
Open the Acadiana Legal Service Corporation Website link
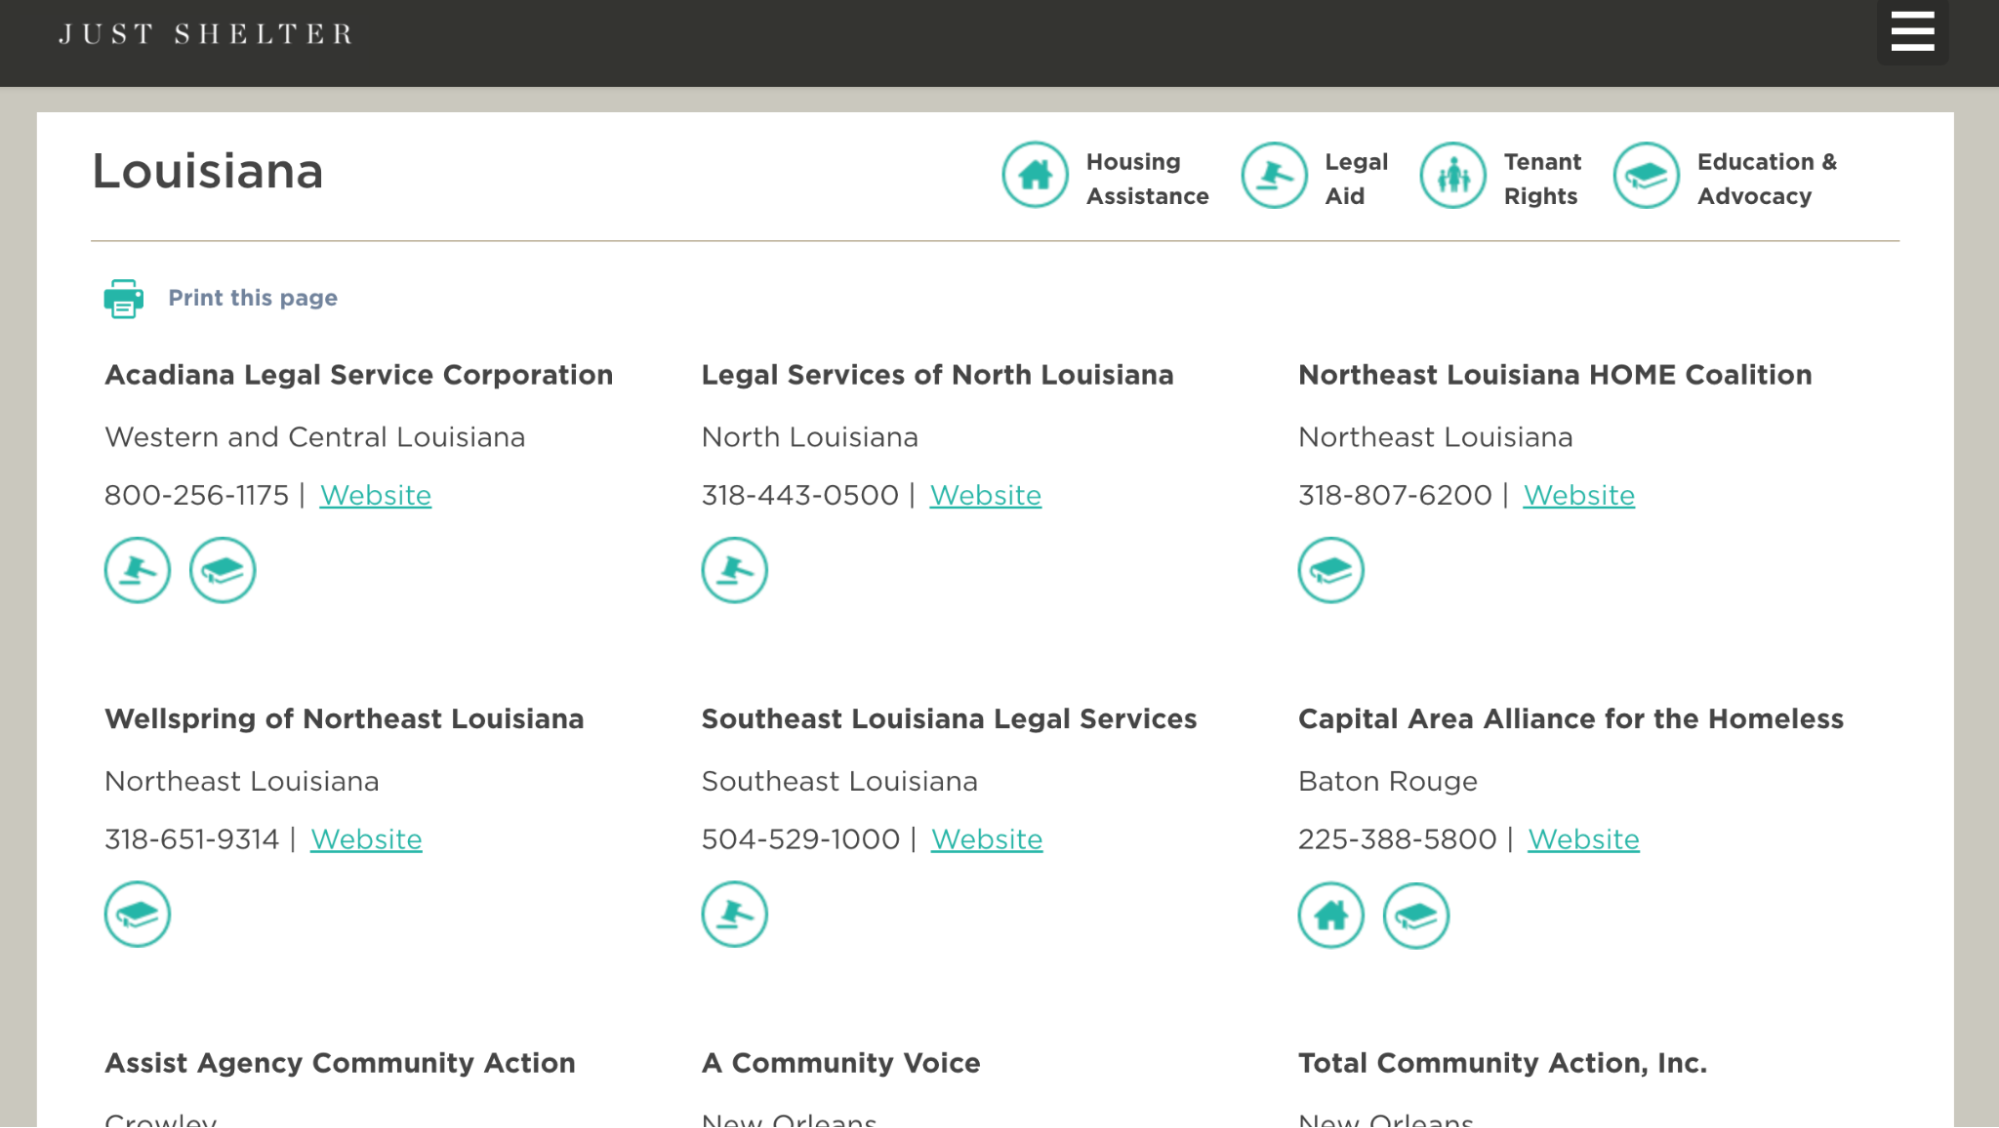[375, 495]
